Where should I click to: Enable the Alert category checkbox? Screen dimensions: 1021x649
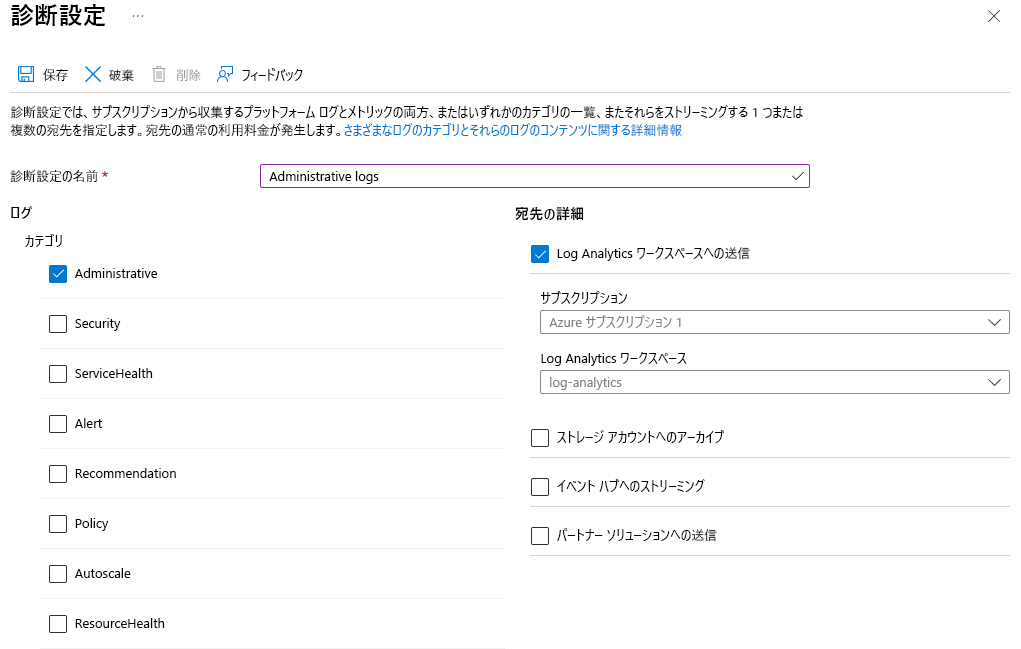coord(58,424)
